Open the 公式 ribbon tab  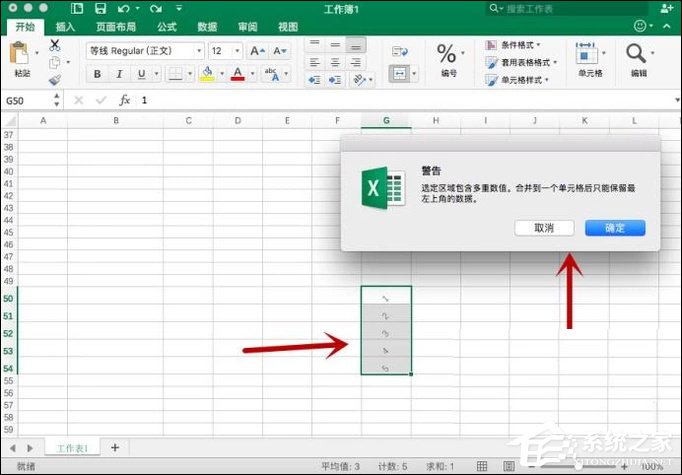pyautogui.click(x=166, y=27)
